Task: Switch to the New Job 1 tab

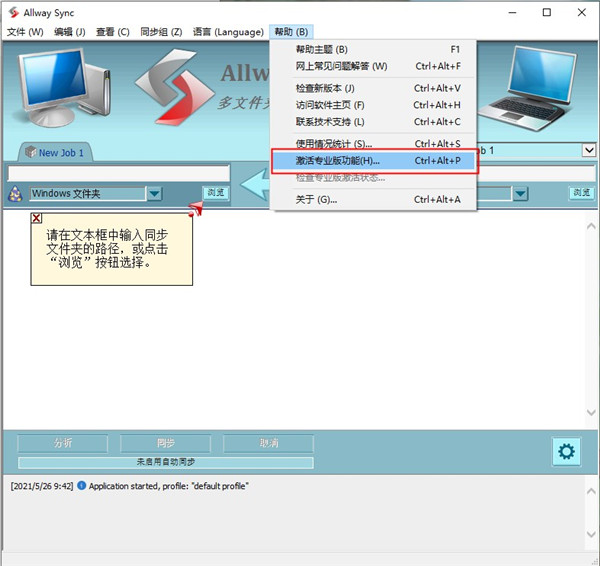Action: 60,153
